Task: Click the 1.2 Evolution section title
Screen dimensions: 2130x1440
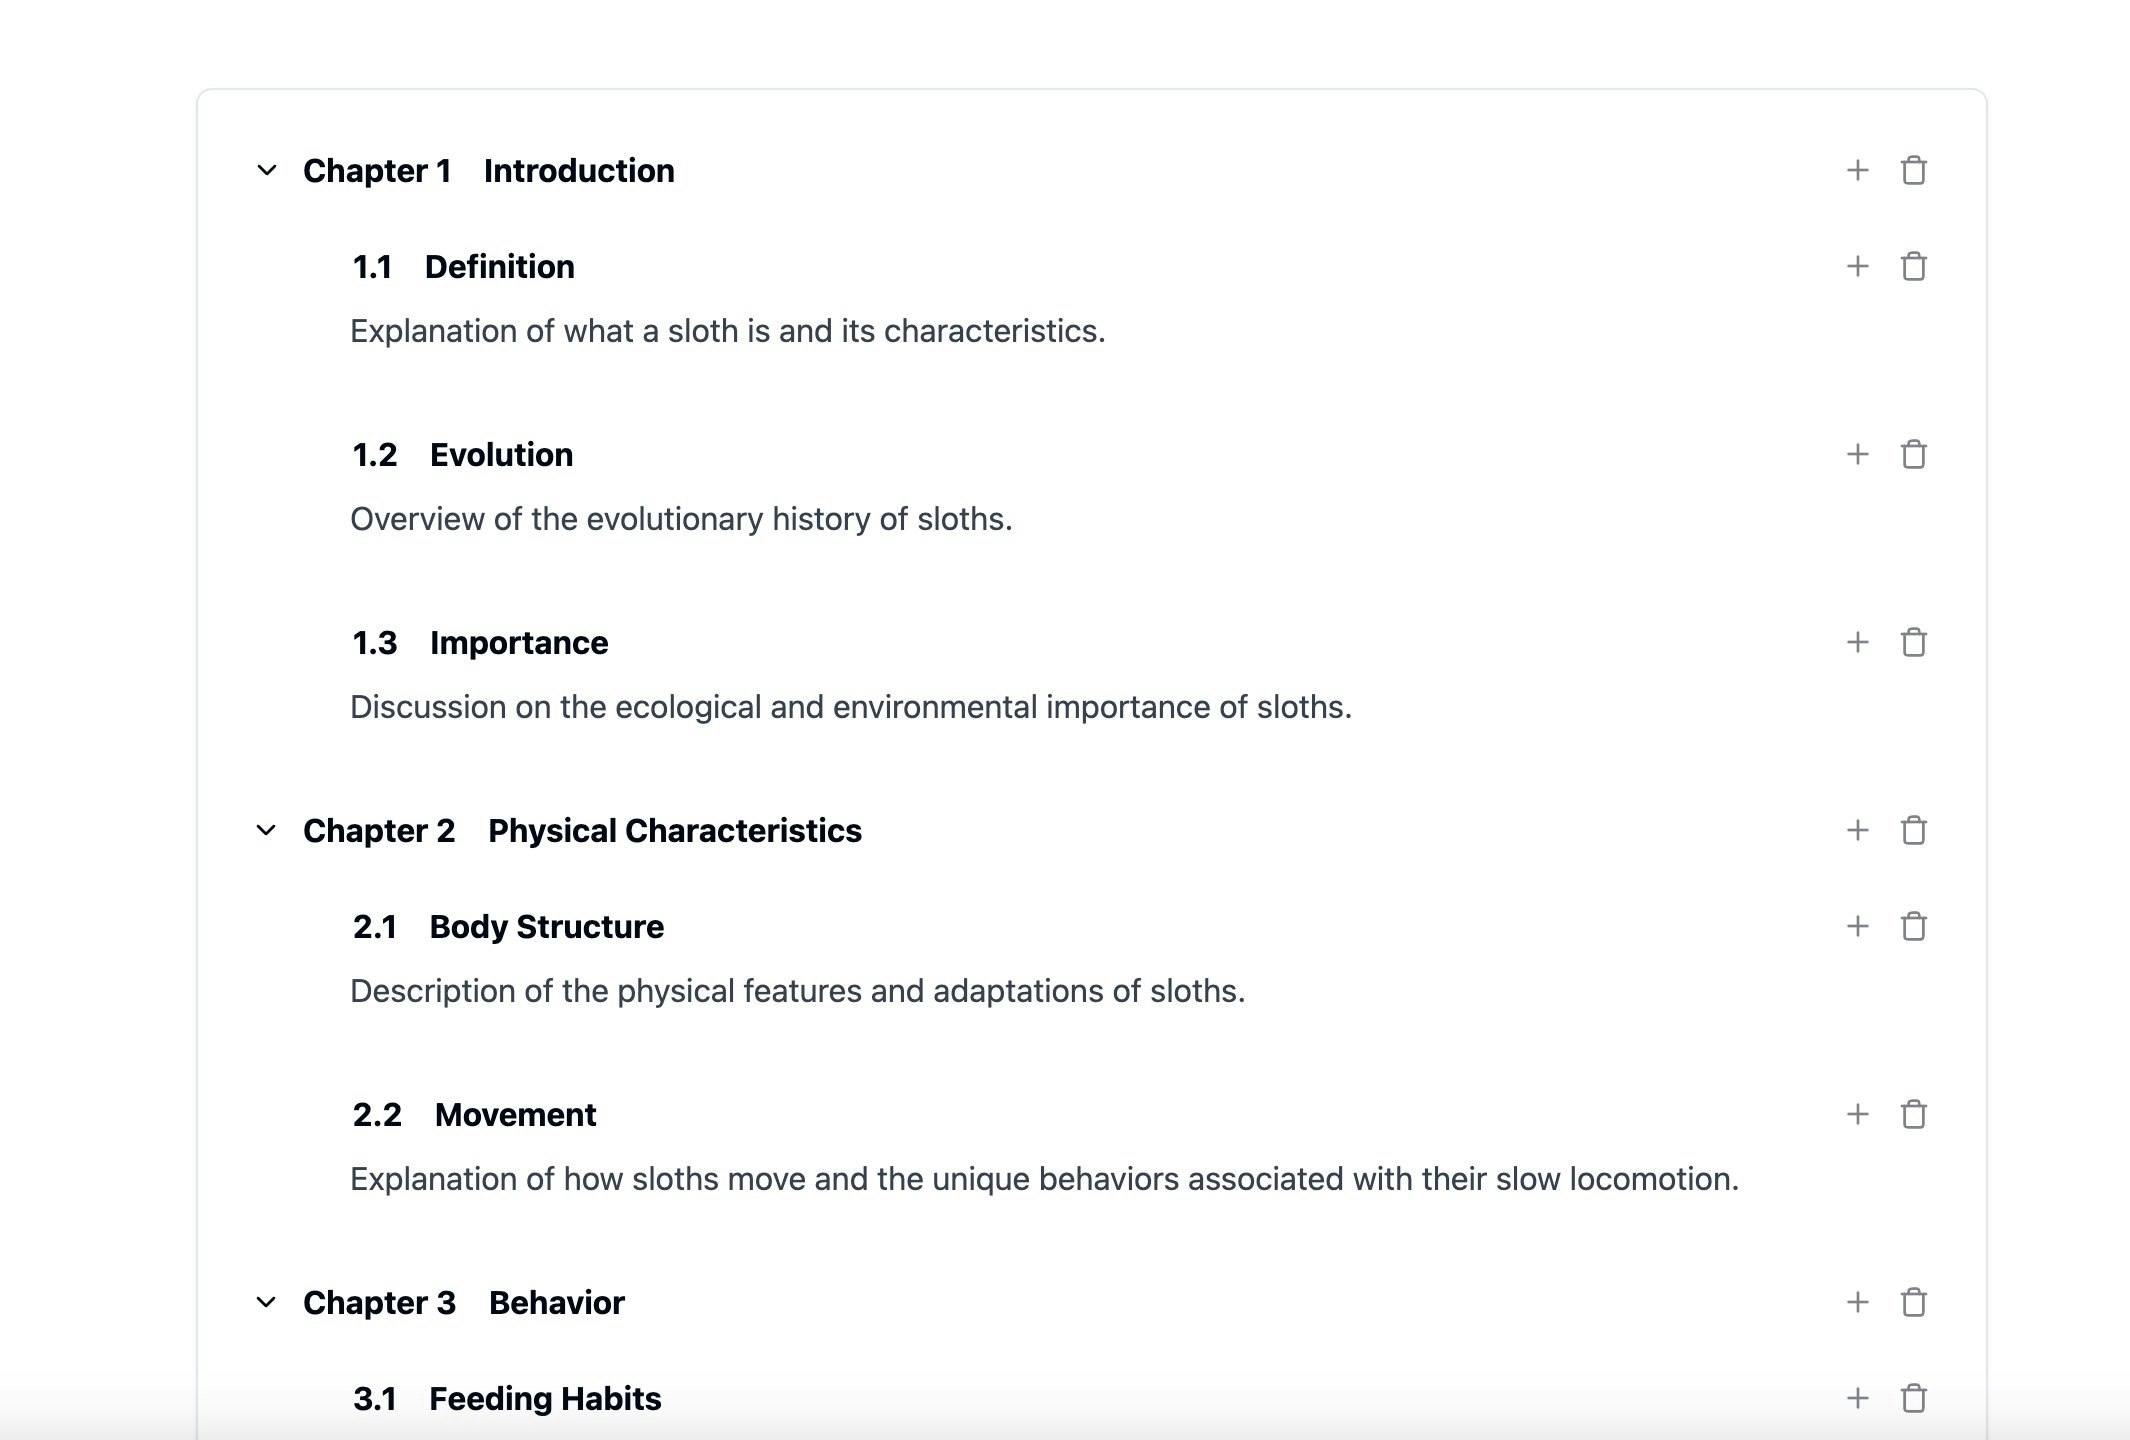Action: pos(501,455)
